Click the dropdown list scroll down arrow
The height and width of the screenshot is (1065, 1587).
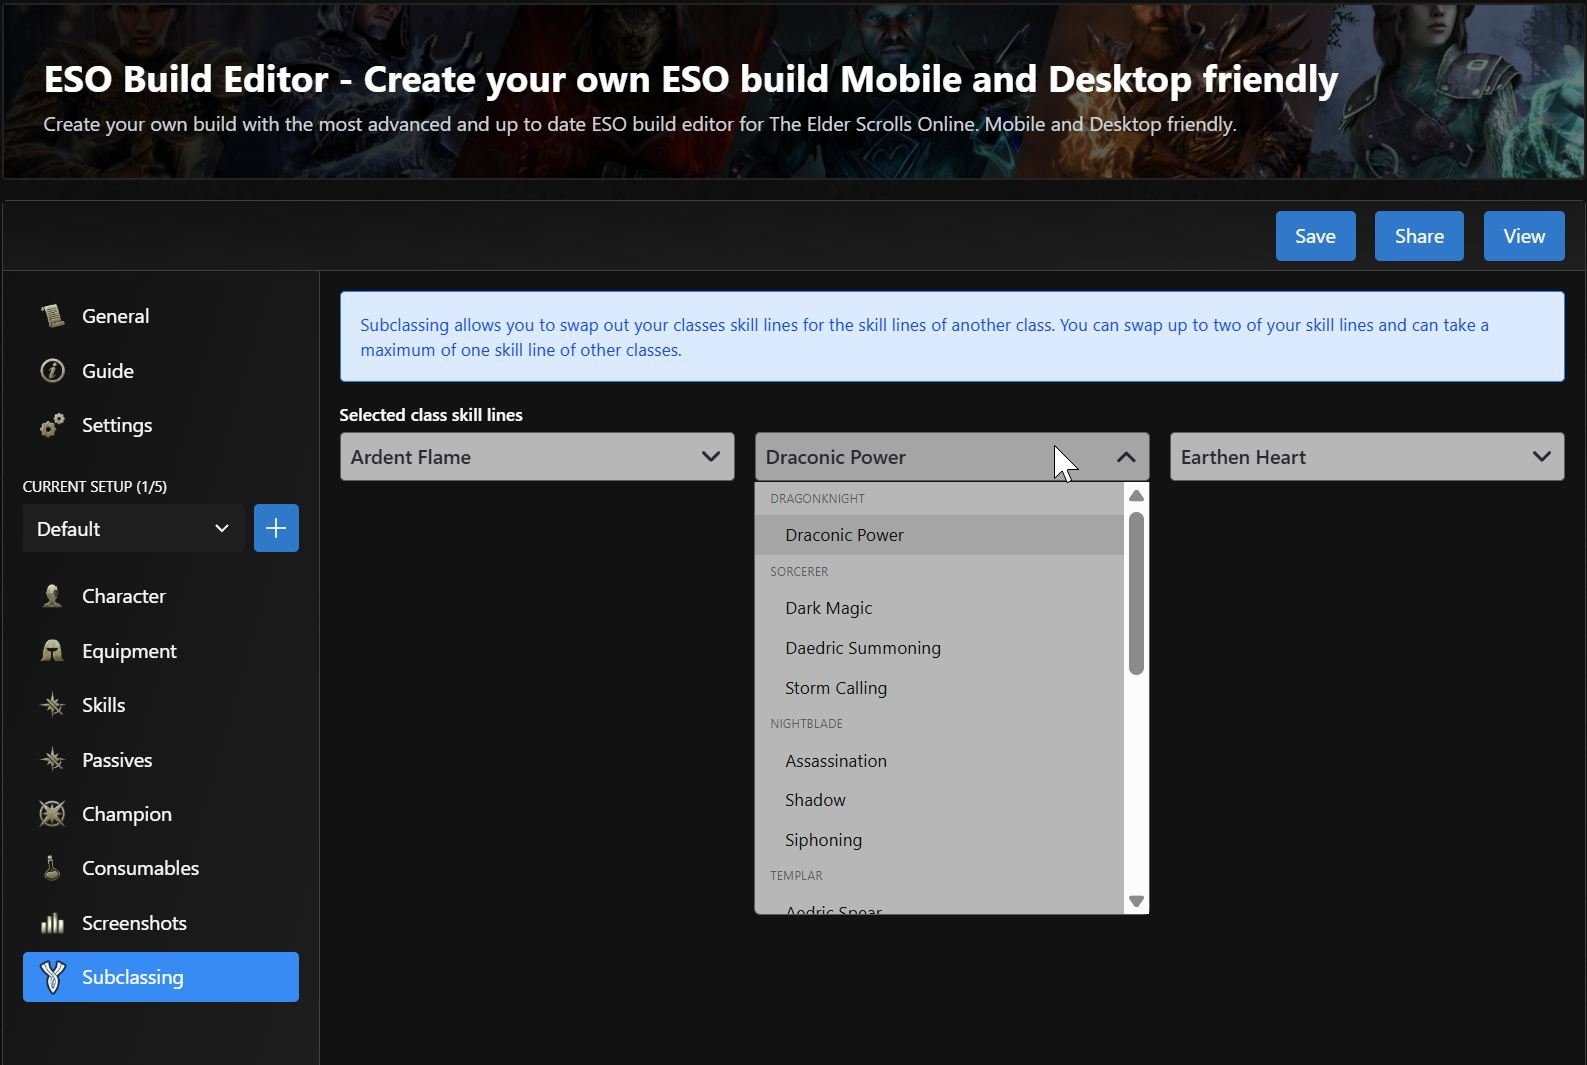1136,901
